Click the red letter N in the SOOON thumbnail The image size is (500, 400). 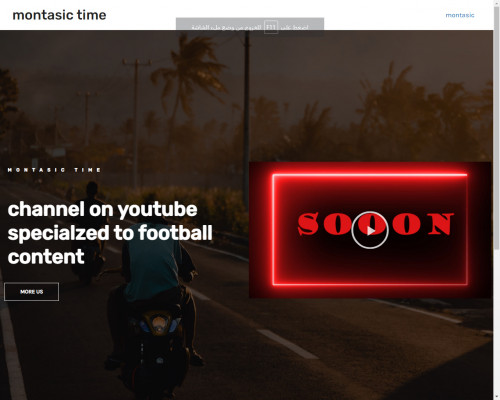coord(440,224)
